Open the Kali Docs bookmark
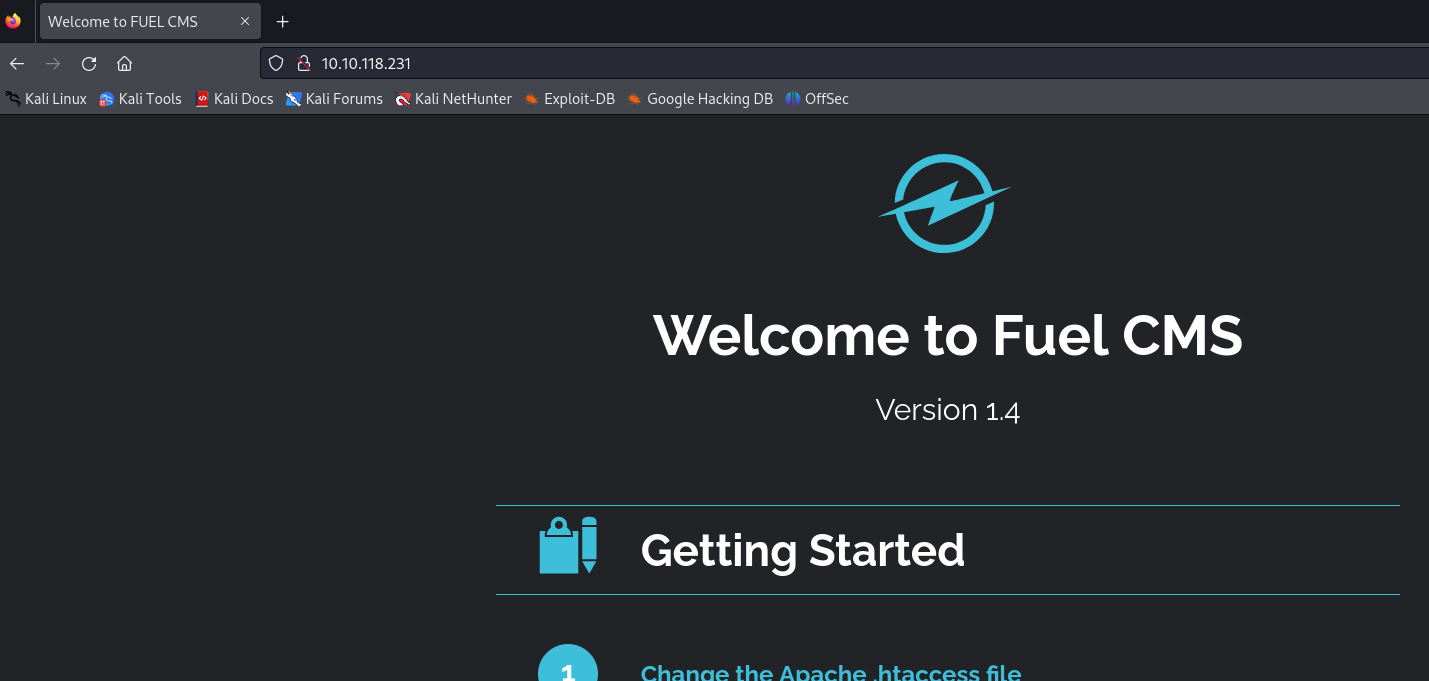 tap(234, 99)
